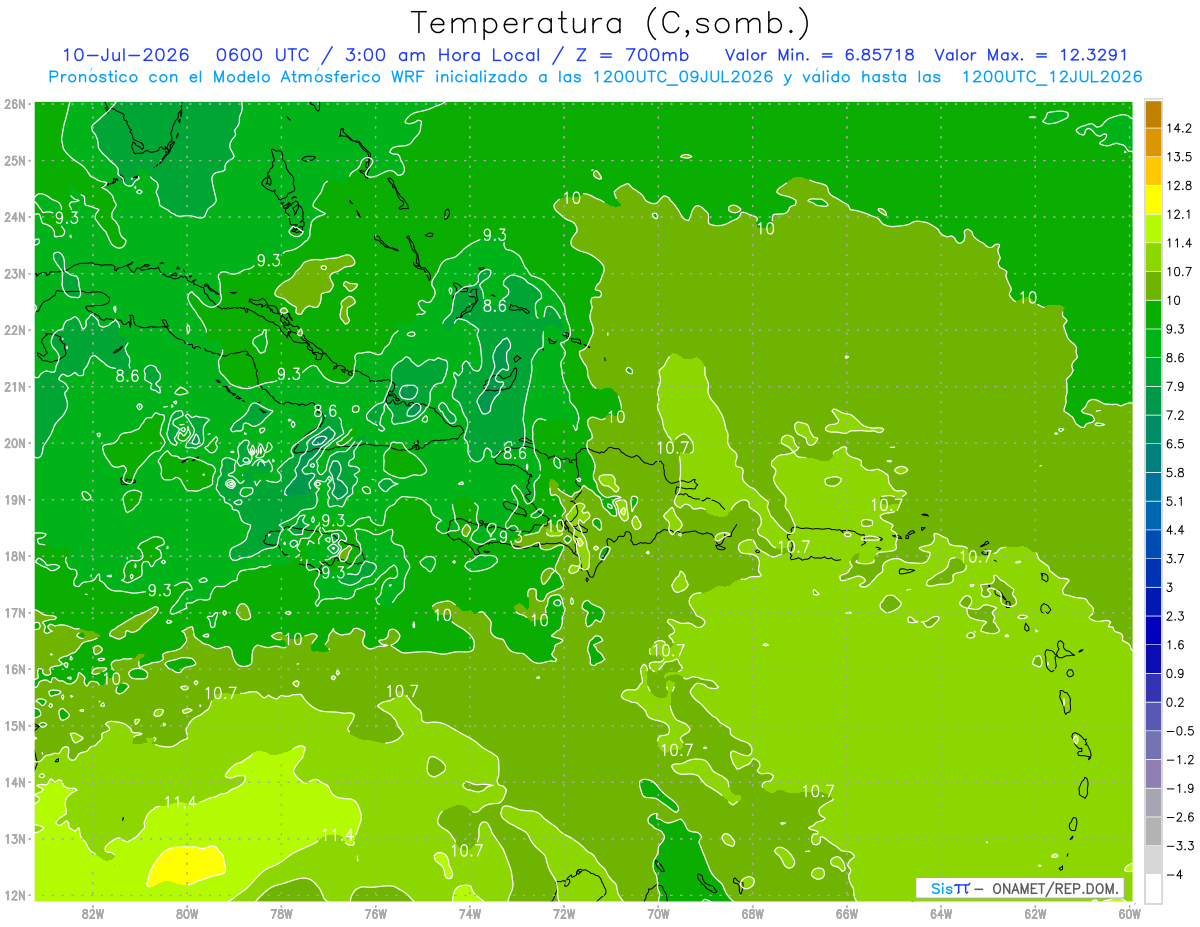
Task: Click the longitude axis label "64W"
Action: click(940, 913)
